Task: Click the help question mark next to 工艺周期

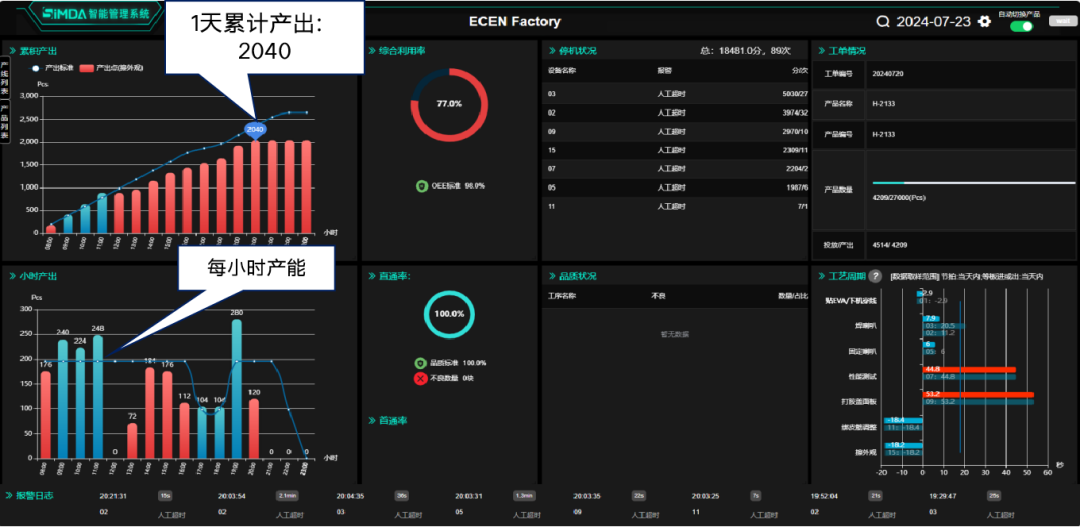Action: tap(875, 276)
